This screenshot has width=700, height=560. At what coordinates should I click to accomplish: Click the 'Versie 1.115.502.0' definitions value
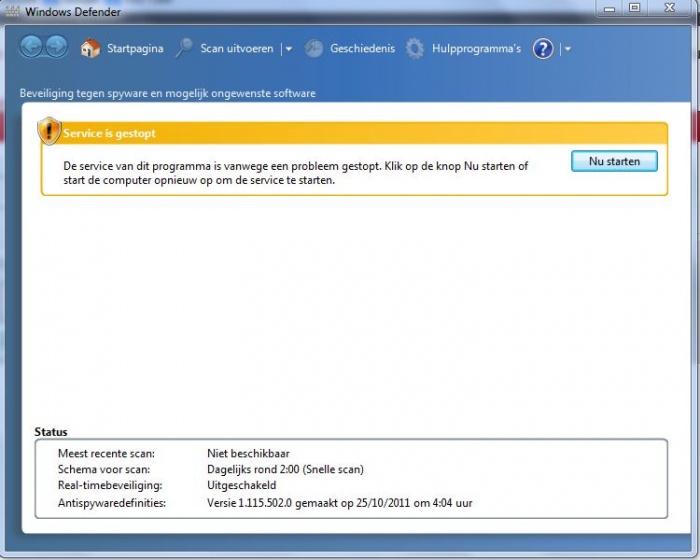340,503
